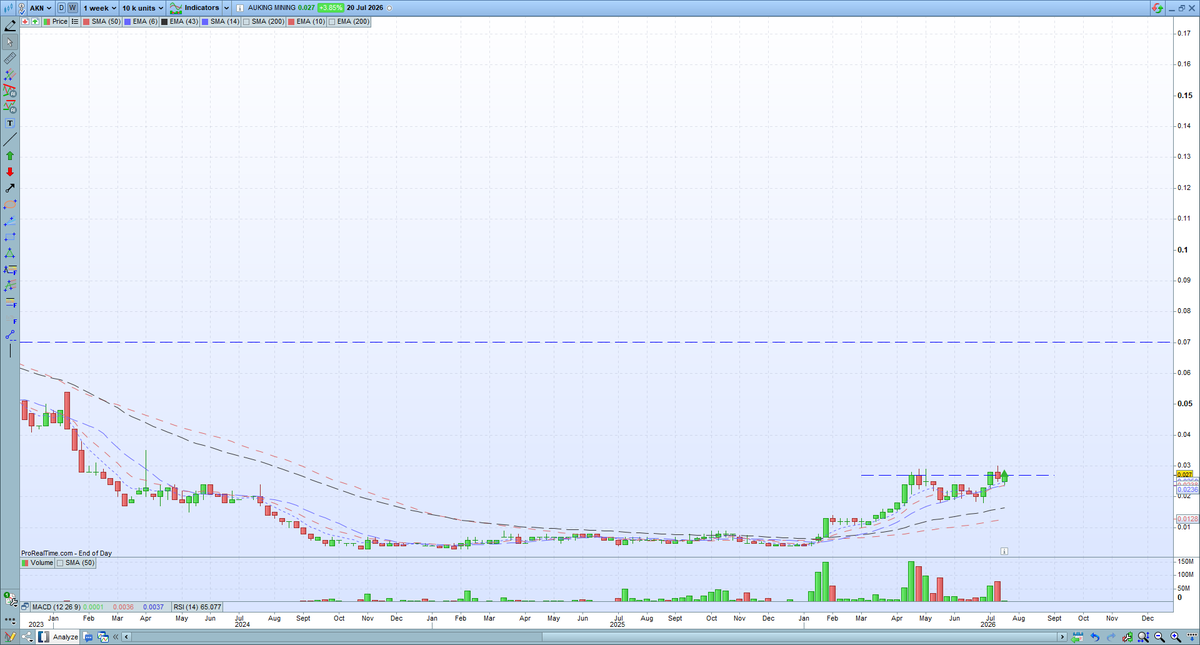Image resolution: width=1200 pixels, height=645 pixels.
Task: Switch to daily timeframe with D button
Action: tap(62, 7)
